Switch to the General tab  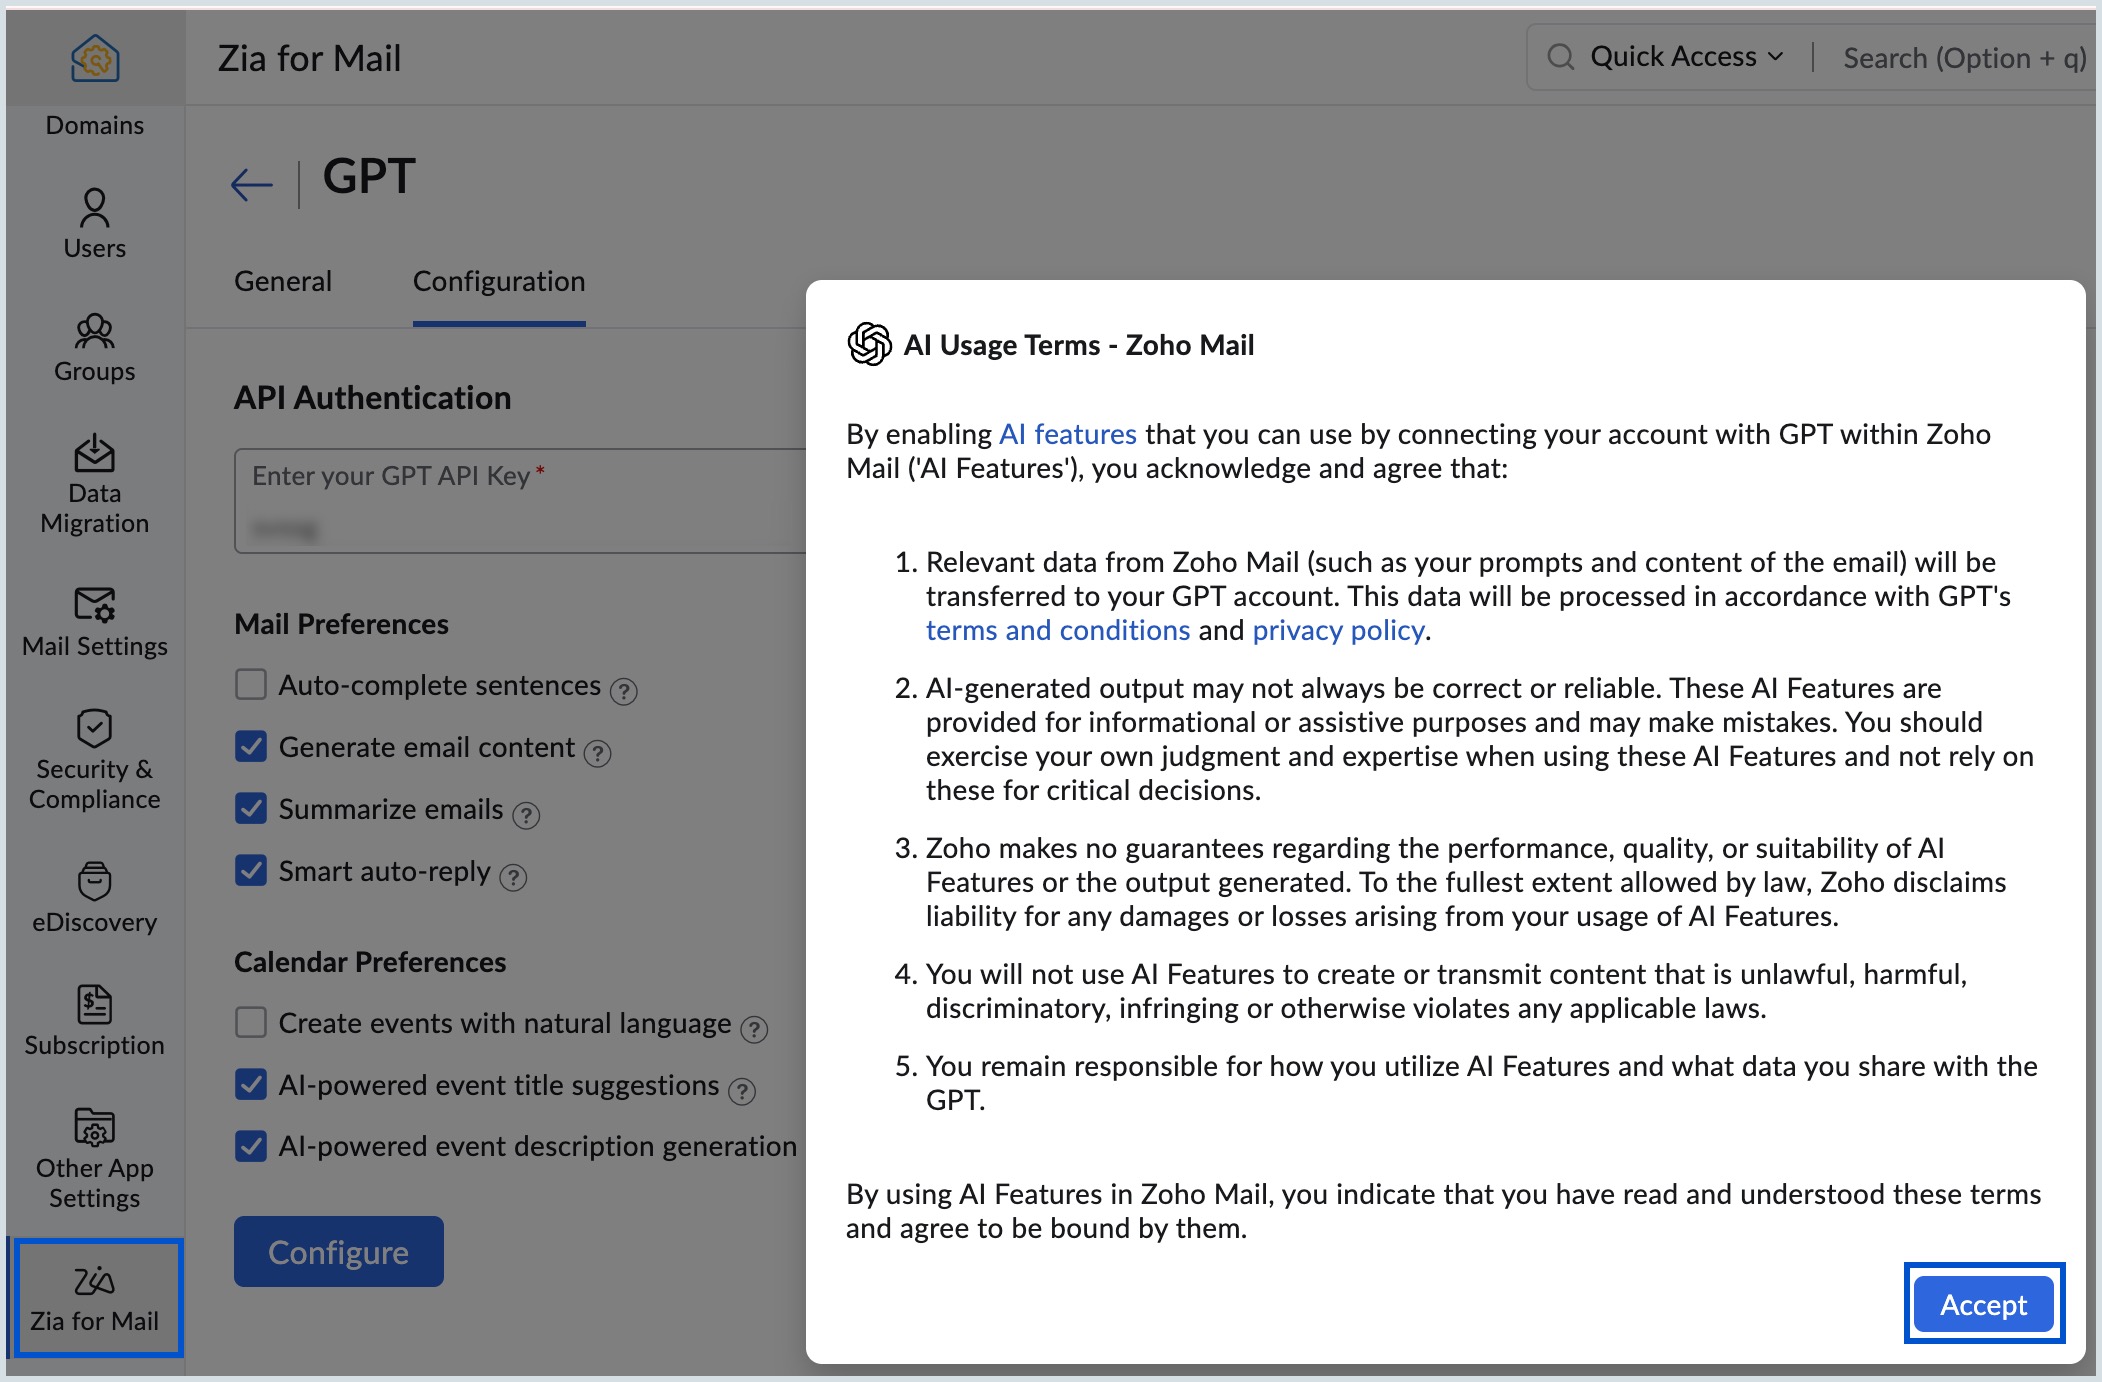point(283,281)
